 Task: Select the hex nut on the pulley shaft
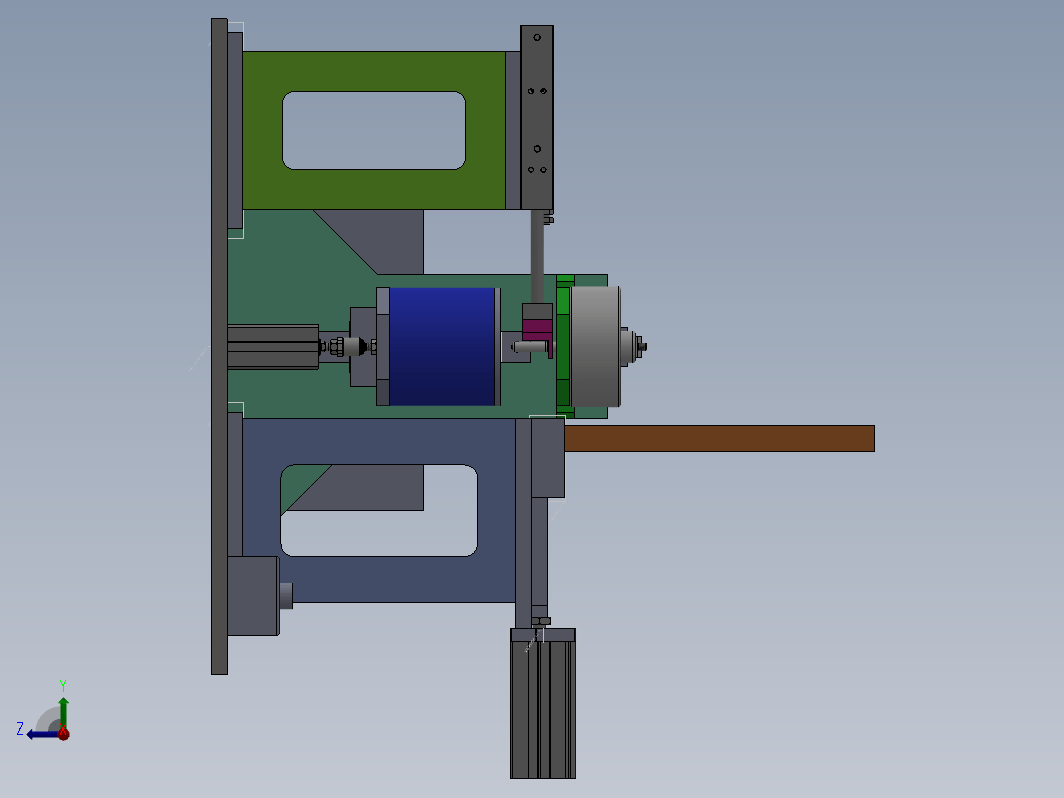pos(640,347)
